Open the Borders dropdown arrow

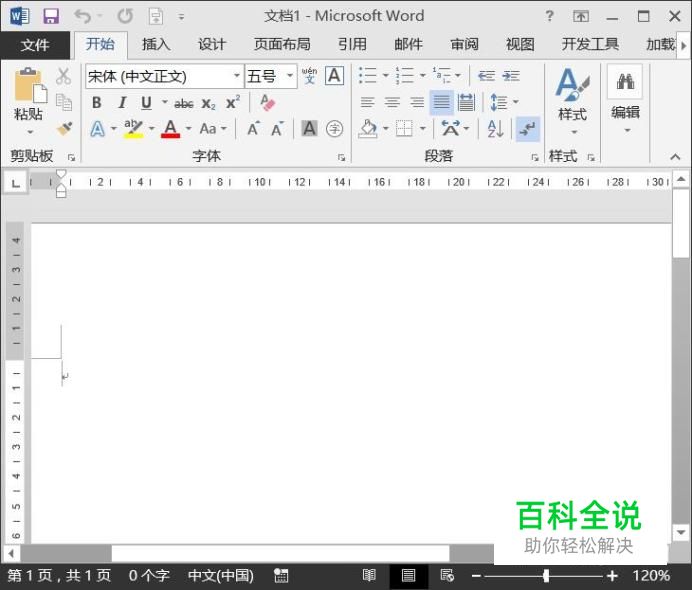tap(423, 129)
